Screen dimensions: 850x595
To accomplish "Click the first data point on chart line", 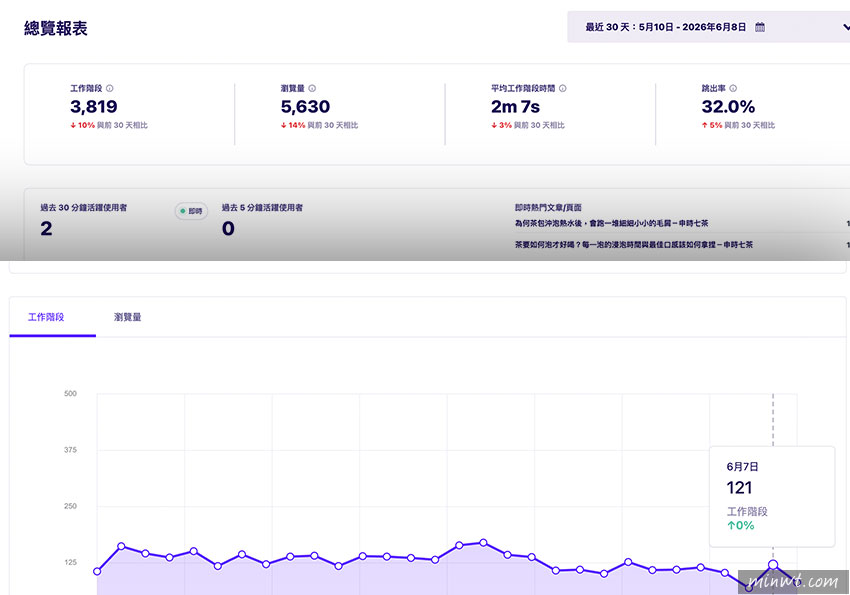I will [97, 571].
